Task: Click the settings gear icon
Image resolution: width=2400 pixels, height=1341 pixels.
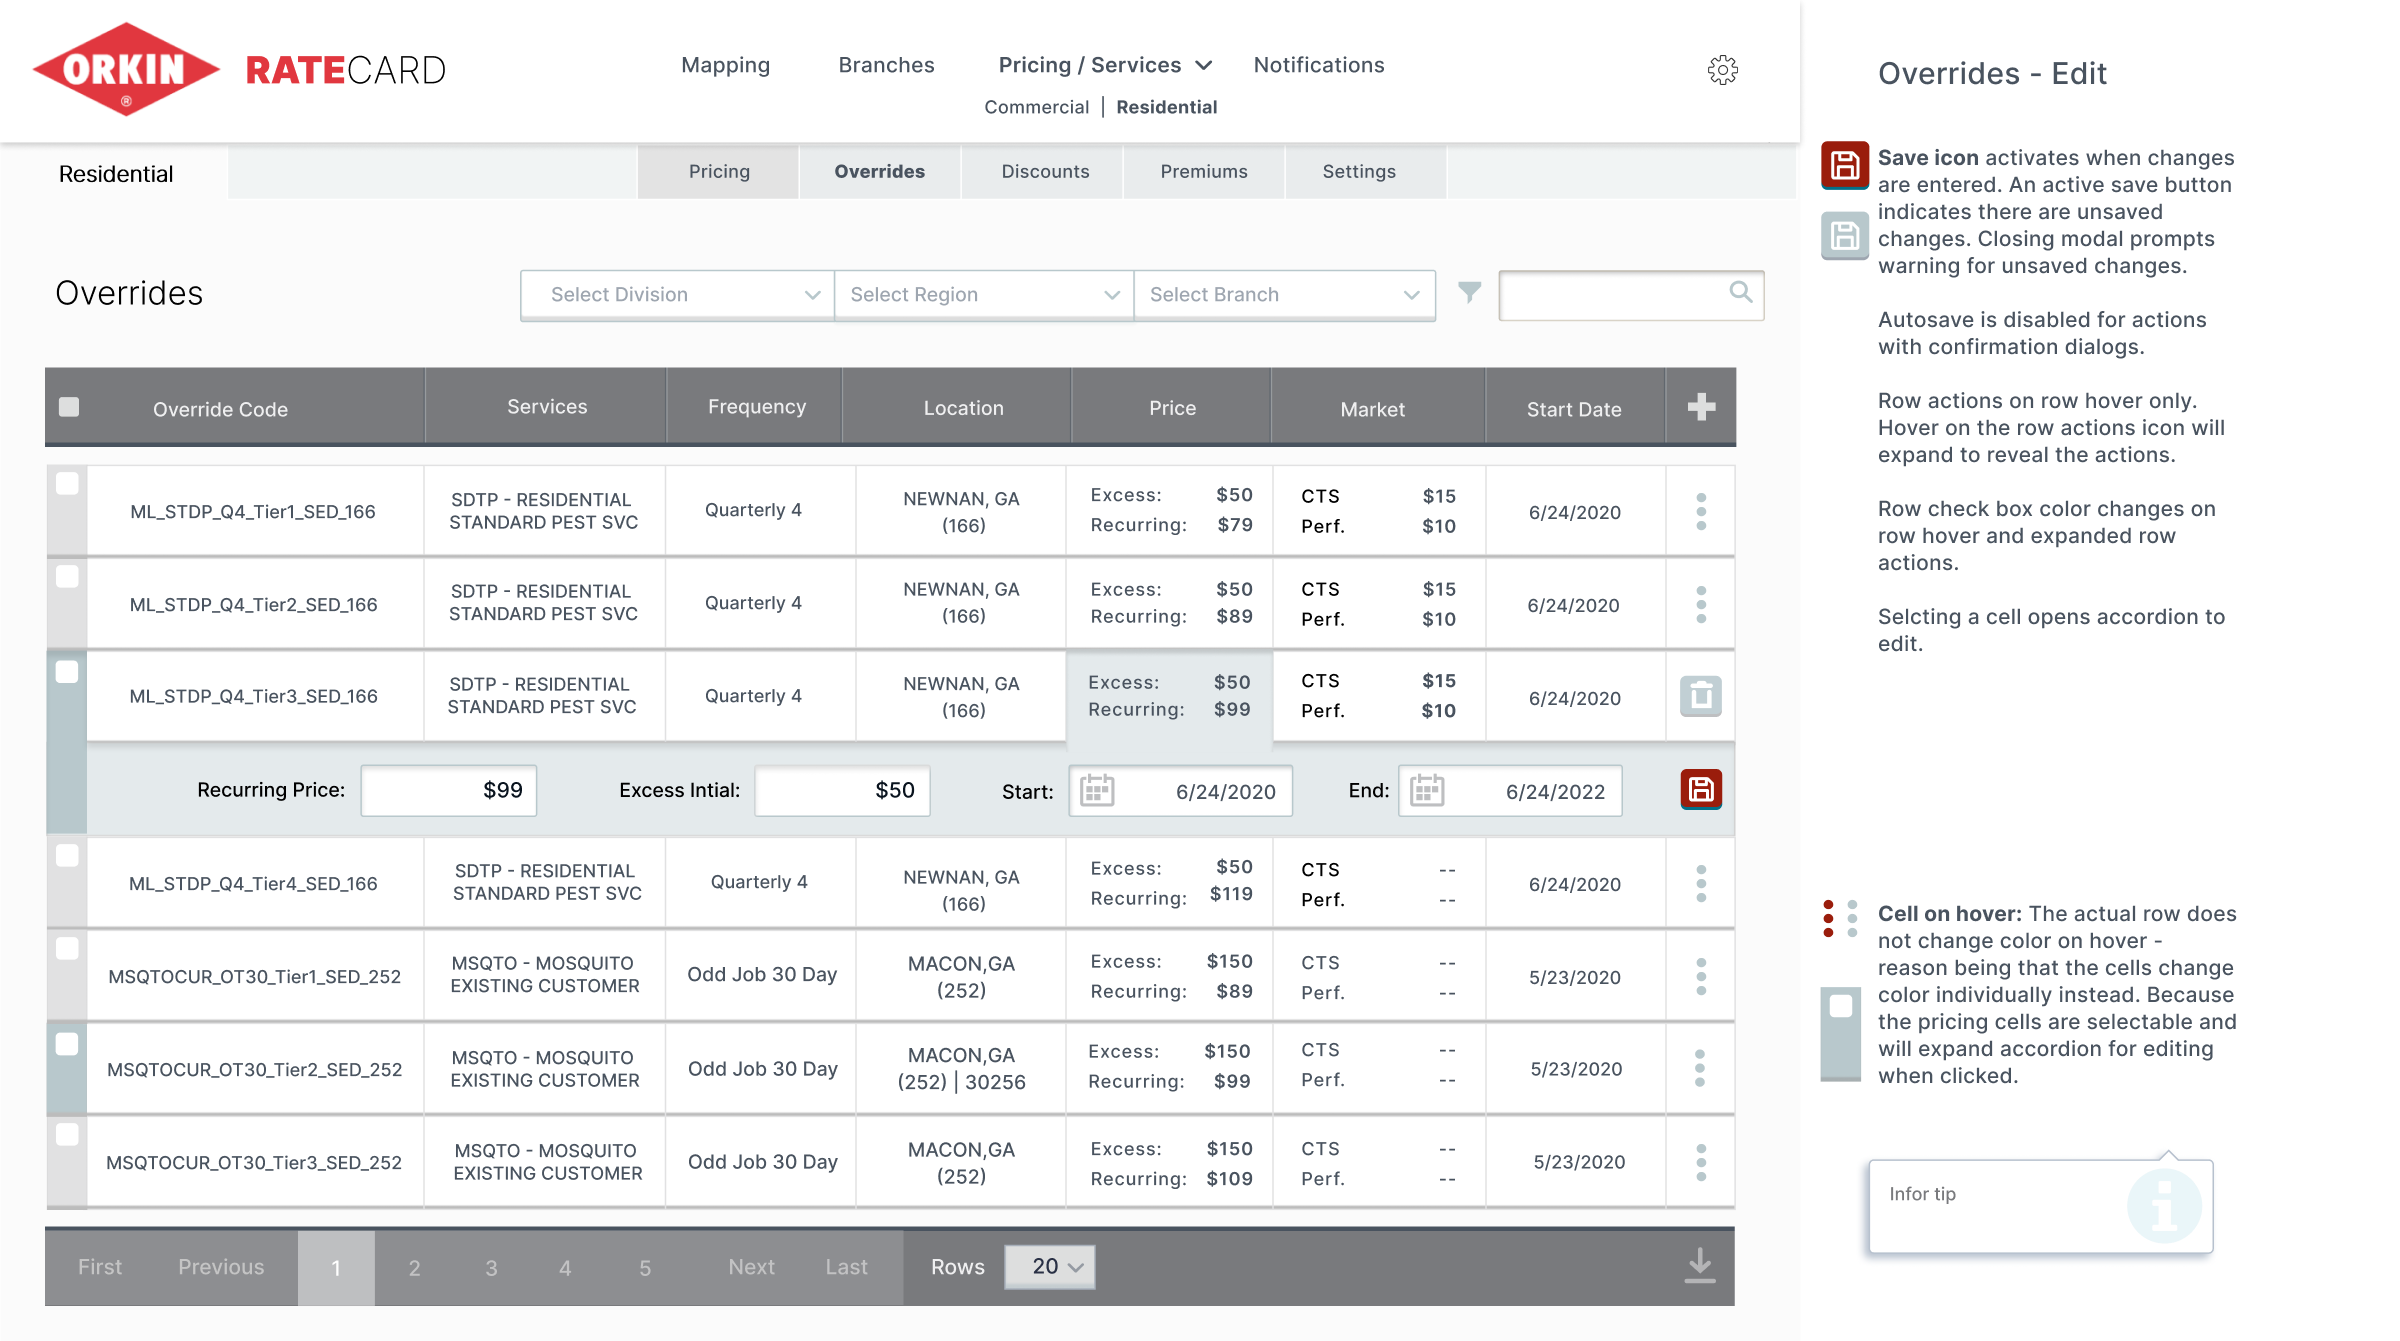Action: click(1722, 70)
